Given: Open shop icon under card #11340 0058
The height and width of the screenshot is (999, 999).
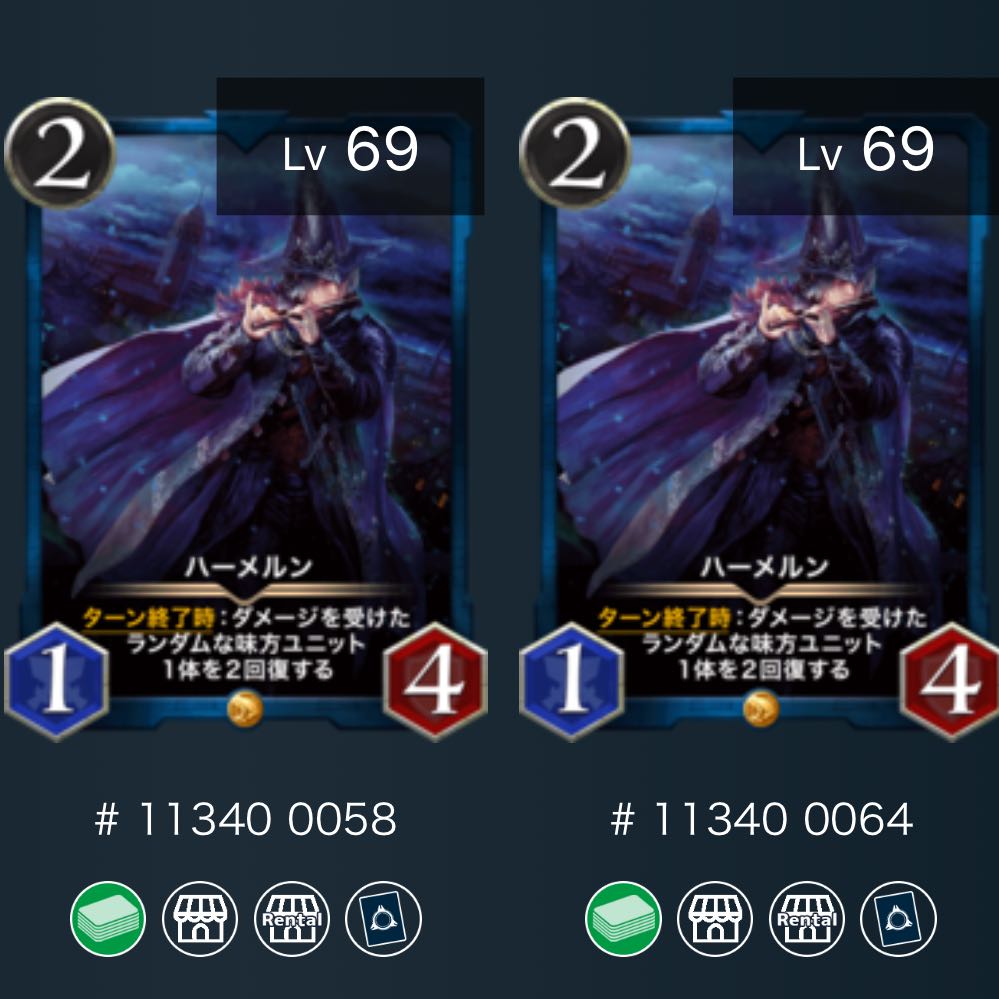Looking at the screenshot, I should (199, 919).
